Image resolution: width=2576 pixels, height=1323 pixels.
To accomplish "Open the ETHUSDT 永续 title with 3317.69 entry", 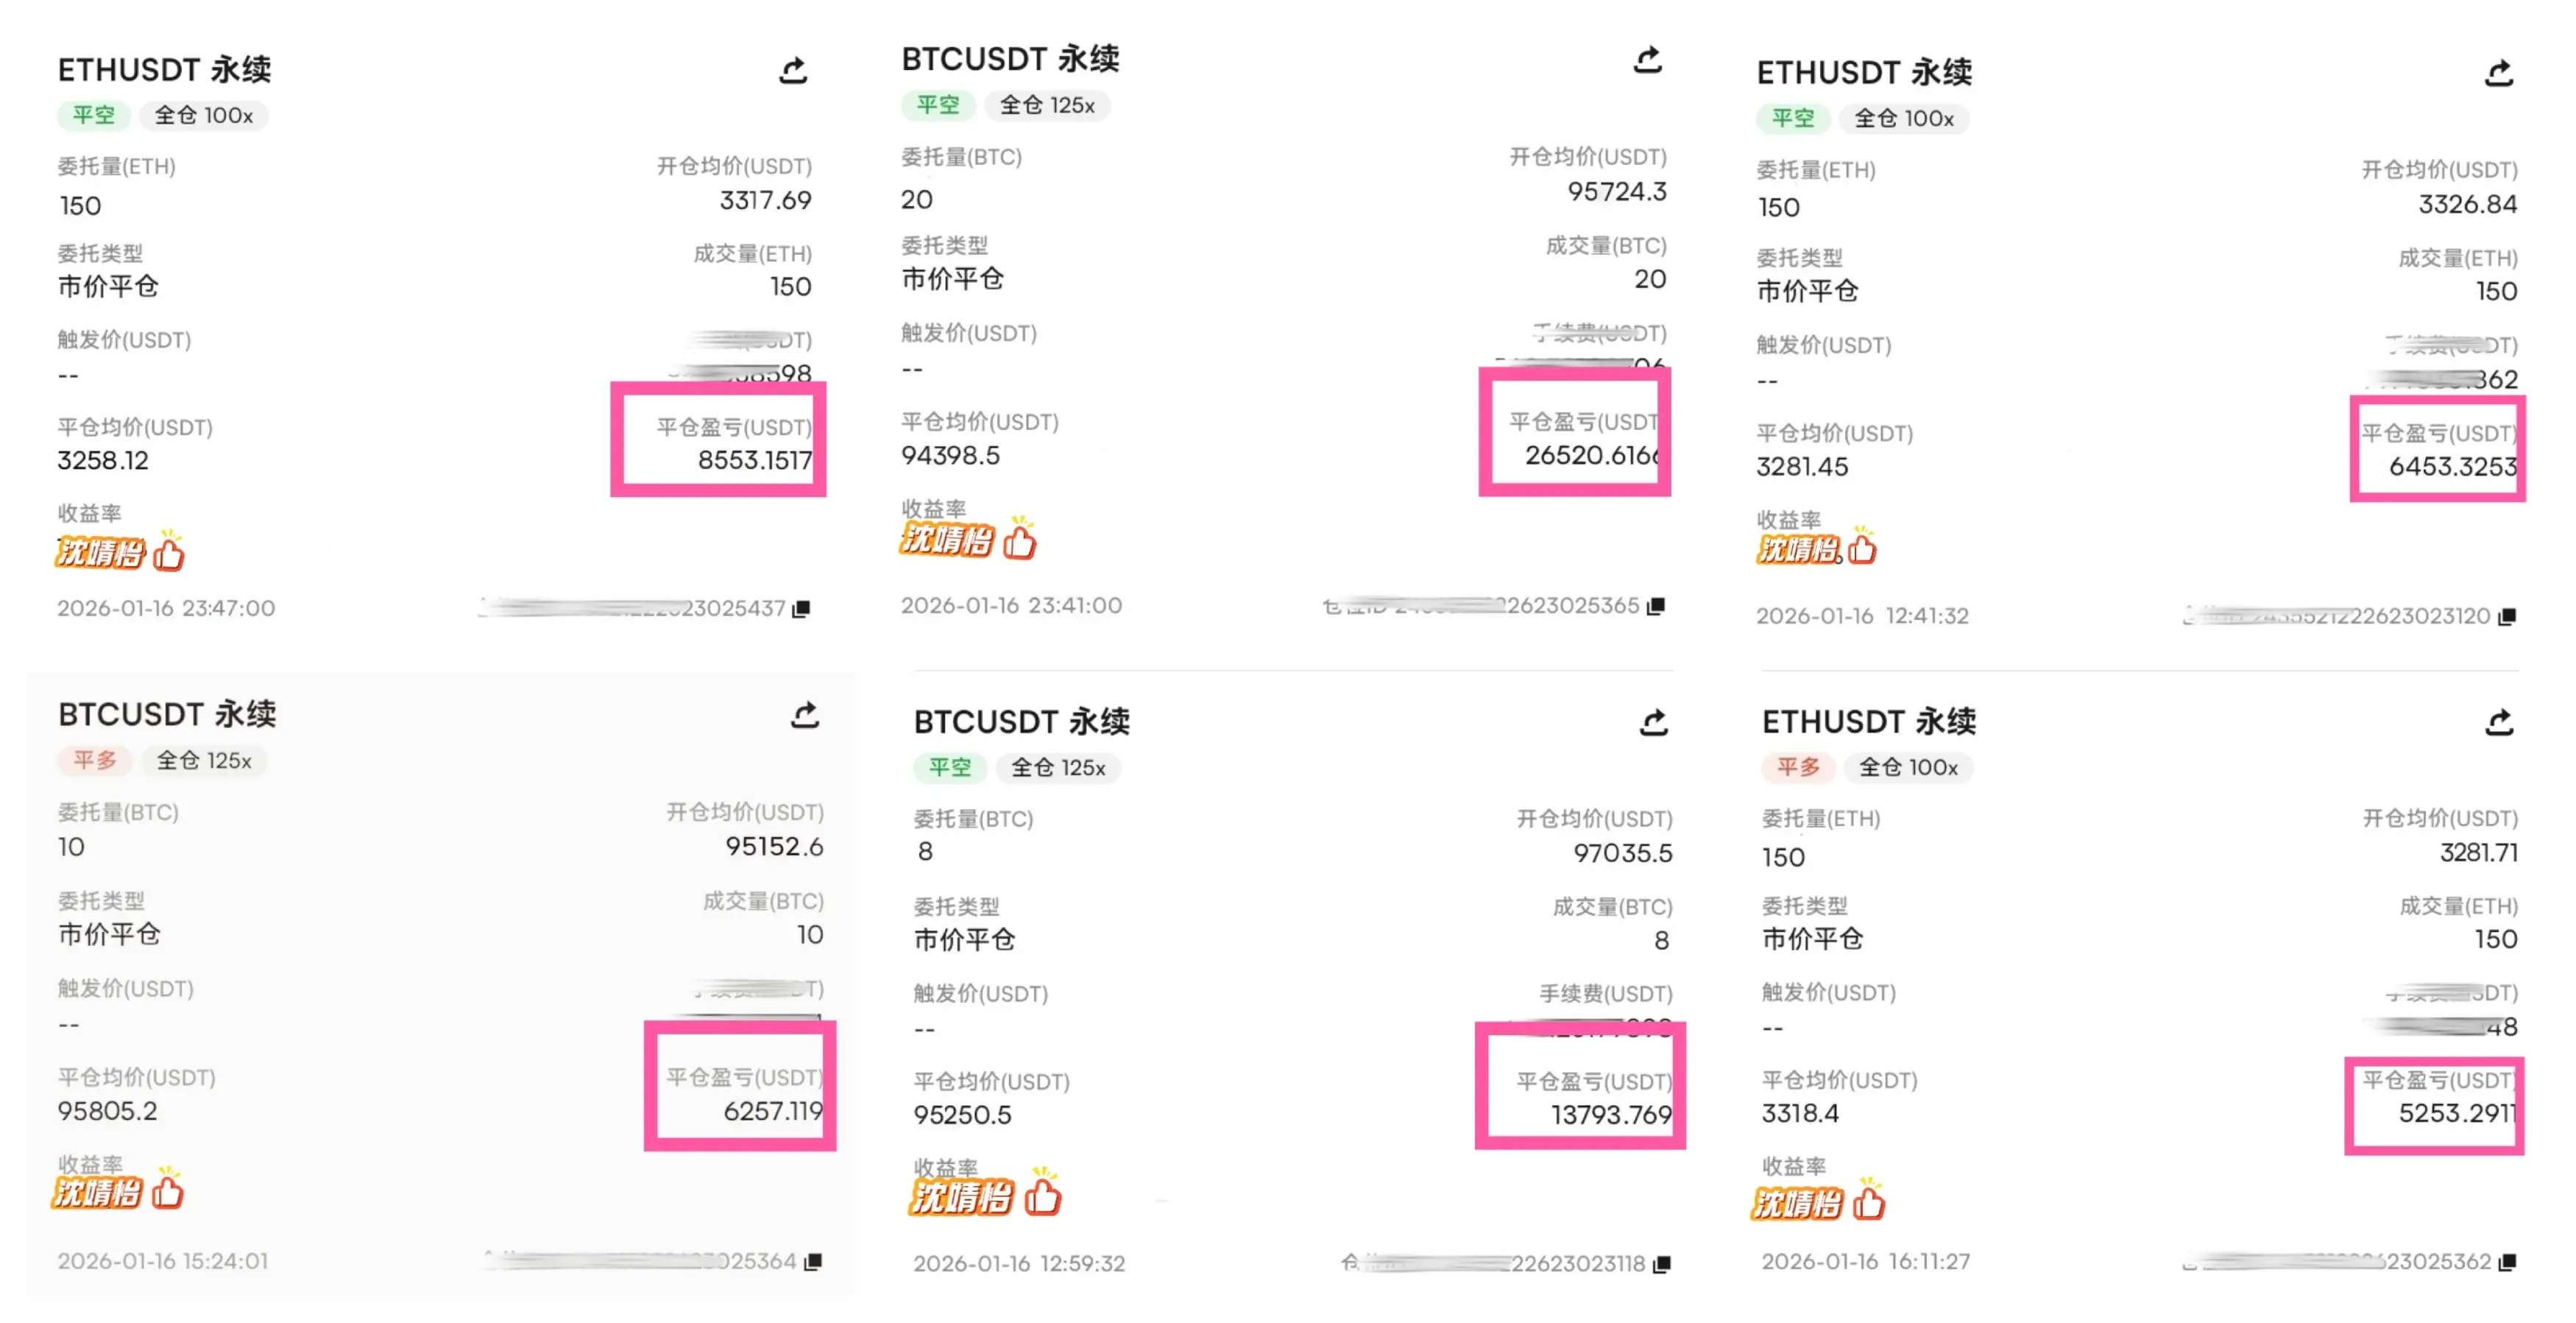I will (x=164, y=70).
